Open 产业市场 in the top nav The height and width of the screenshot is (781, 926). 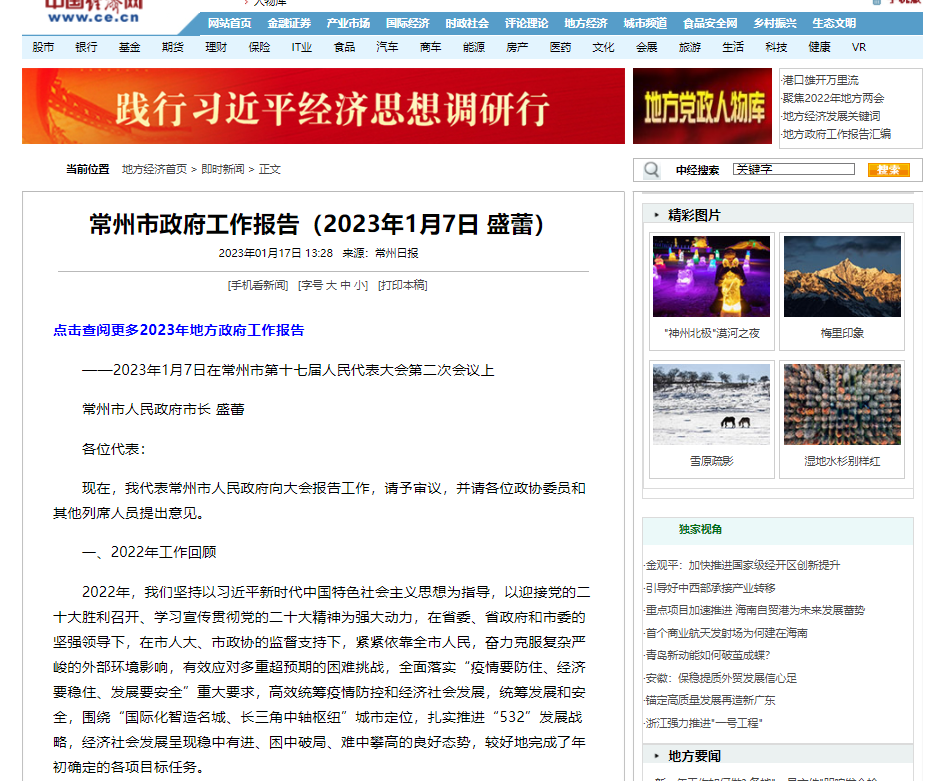pyautogui.click(x=348, y=23)
